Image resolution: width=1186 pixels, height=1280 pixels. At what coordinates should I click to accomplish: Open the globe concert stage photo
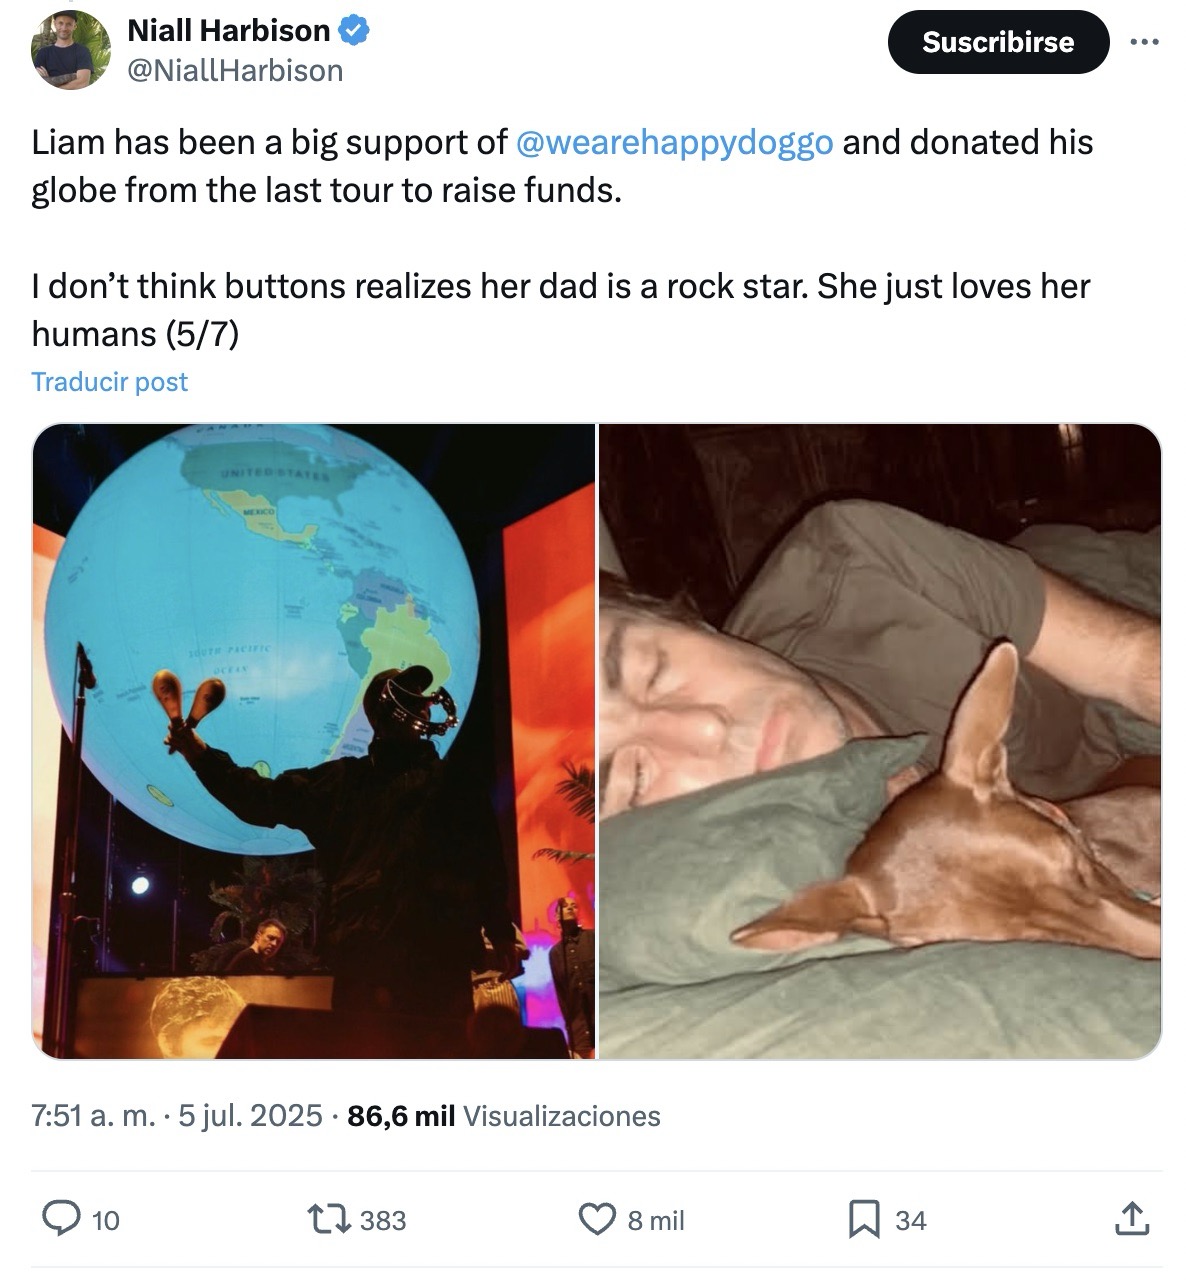pyautogui.click(x=314, y=740)
